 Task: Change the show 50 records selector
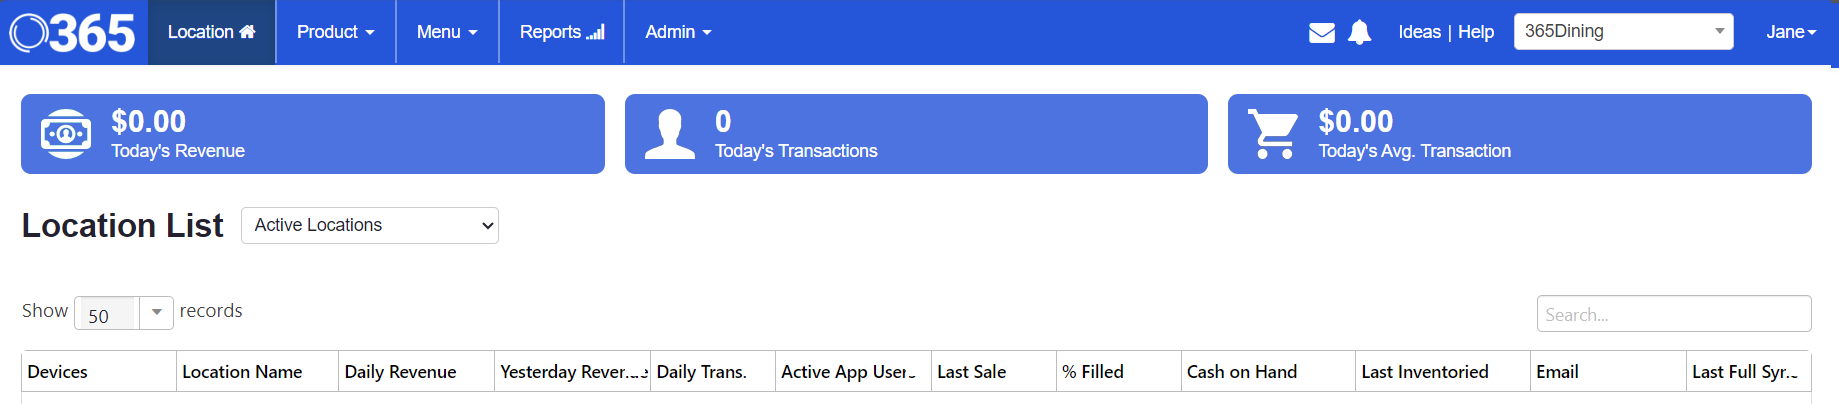point(124,313)
